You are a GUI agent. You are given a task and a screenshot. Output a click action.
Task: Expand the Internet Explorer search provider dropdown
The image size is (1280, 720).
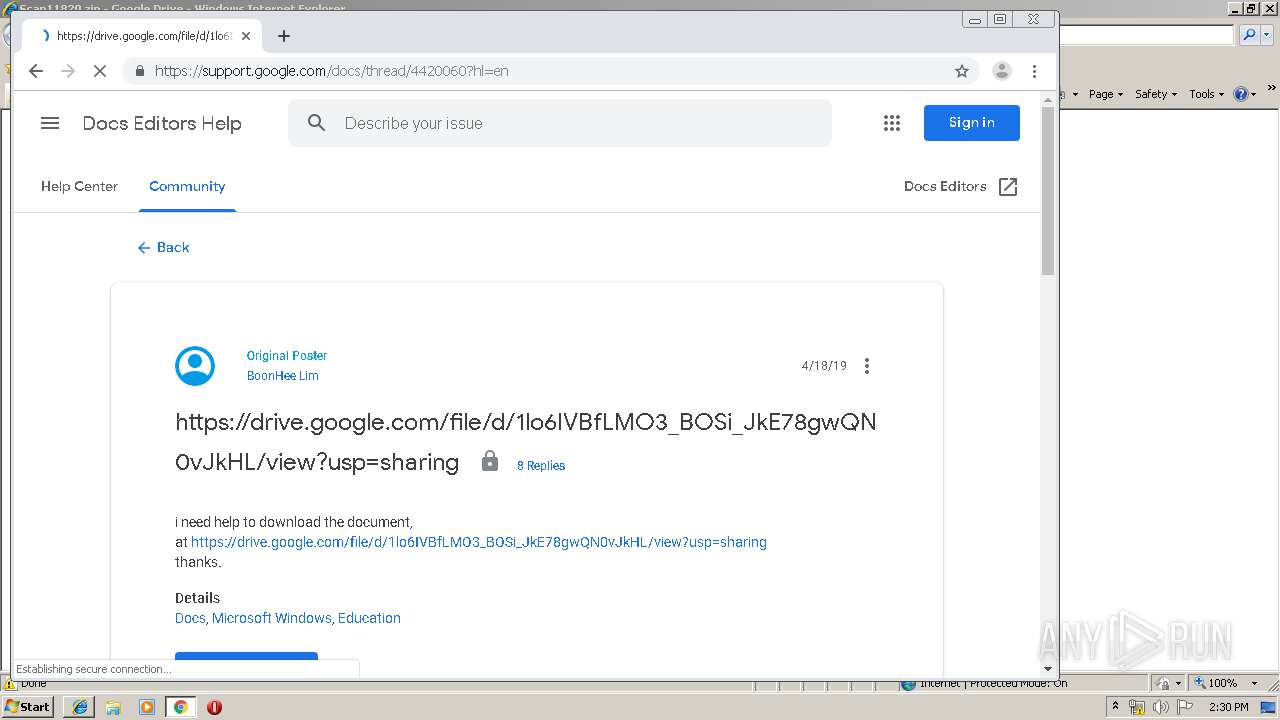1265,35
